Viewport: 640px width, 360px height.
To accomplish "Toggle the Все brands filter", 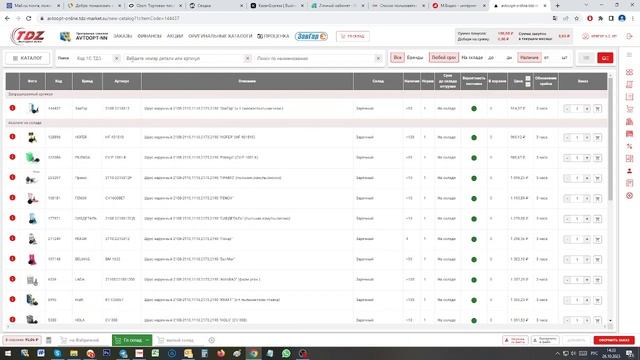I will click(397, 58).
